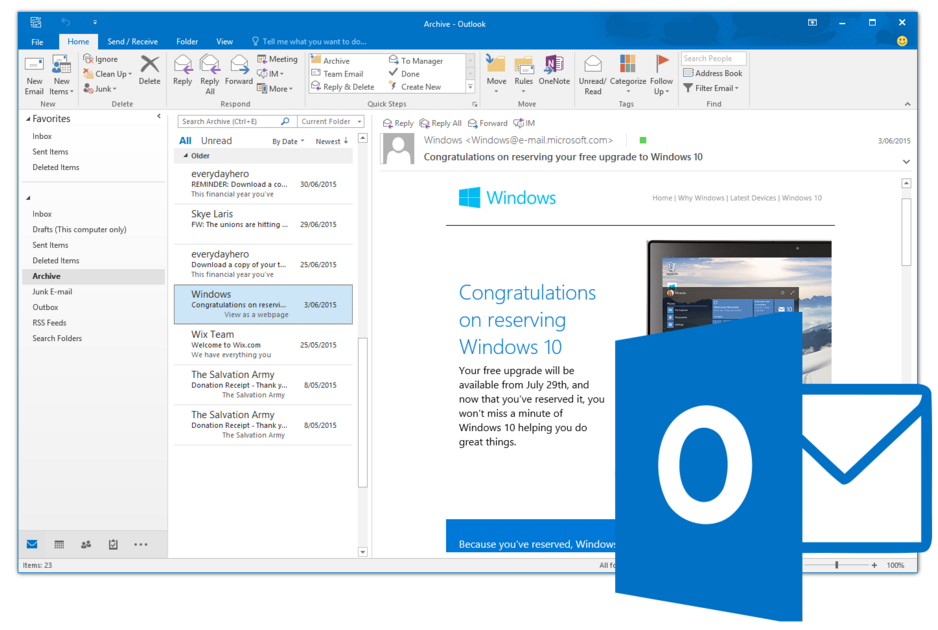Switch to the Send / Receive tab
The width and height of the screenshot is (938, 630).
click(132, 41)
